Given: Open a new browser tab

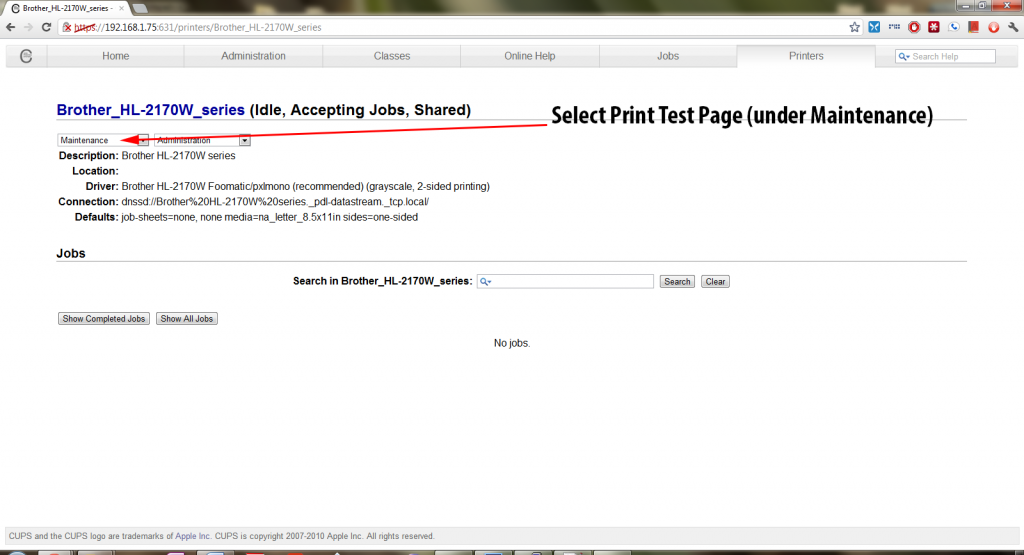Looking at the screenshot, I should pyautogui.click(x=139, y=8).
